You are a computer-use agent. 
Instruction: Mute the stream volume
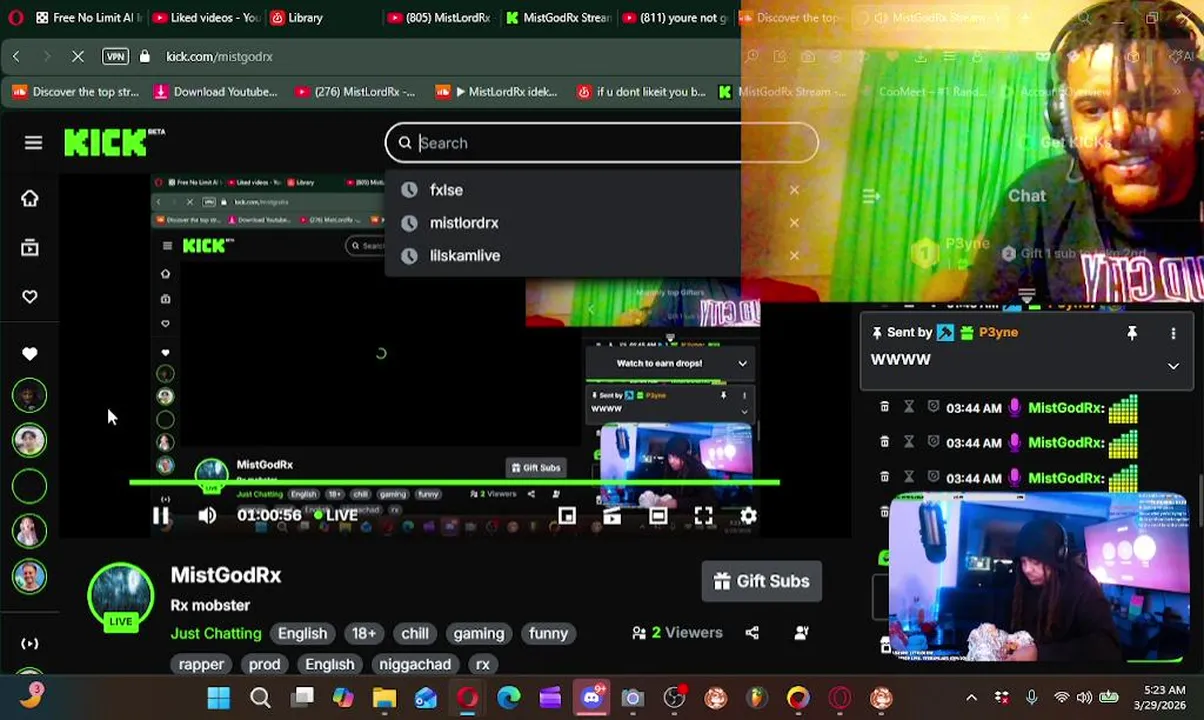[x=207, y=516]
